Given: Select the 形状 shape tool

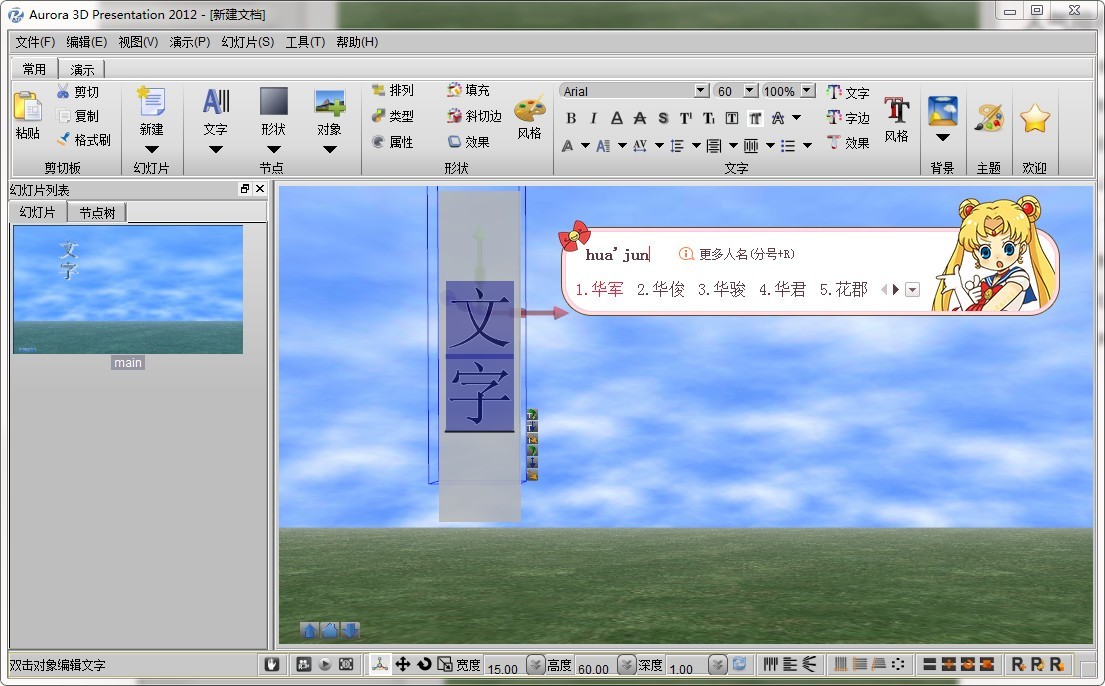Looking at the screenshot, I should tap(272, 110).
